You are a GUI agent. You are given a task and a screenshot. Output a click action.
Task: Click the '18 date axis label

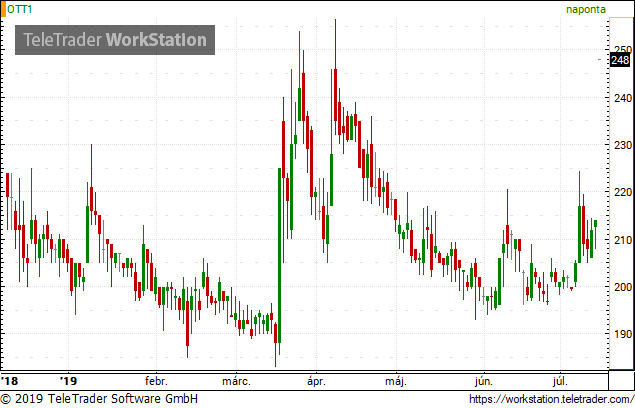(10, 381)
